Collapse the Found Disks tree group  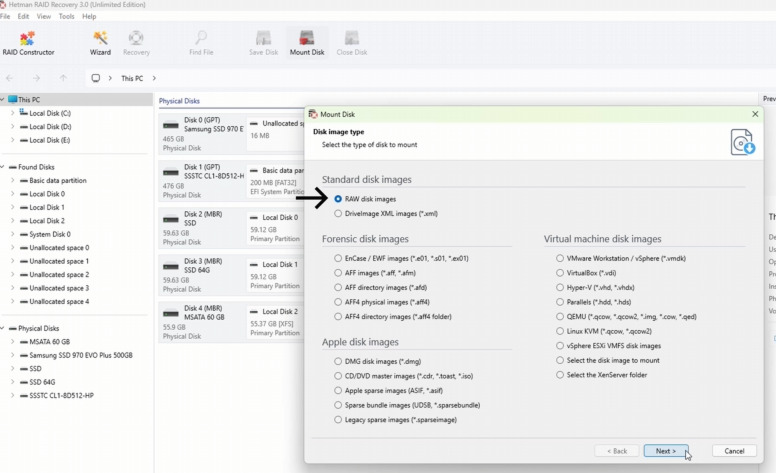(2, 167)
